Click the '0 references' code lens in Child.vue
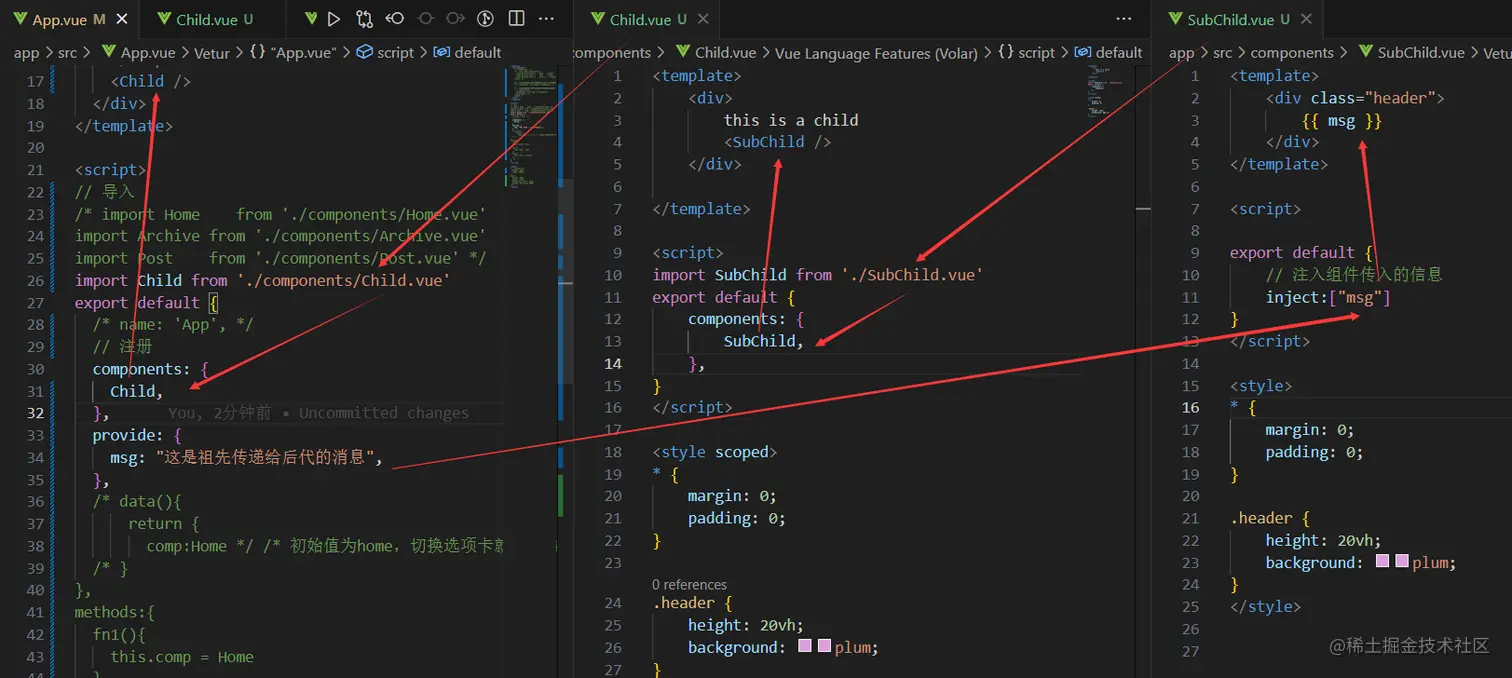The height and width of the screenshot is (678, 1512). click(689, 585)
